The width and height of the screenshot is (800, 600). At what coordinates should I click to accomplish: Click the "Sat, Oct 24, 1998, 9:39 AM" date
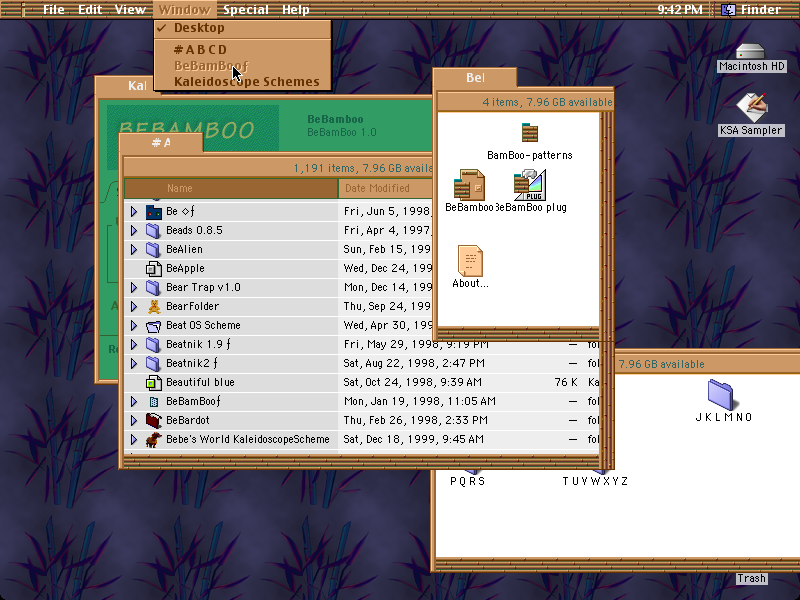click(413, 382)
